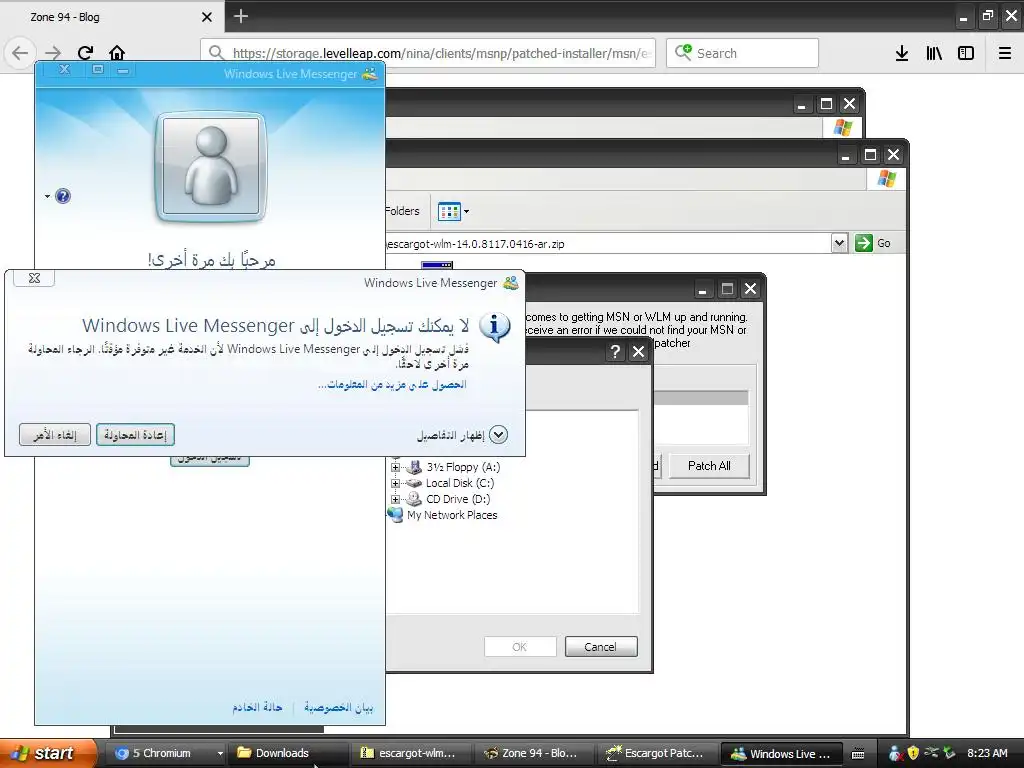1024x768 pixels.
Task: Click the Folders button in Explorer toolbar
Action: [x=402, y=211]
